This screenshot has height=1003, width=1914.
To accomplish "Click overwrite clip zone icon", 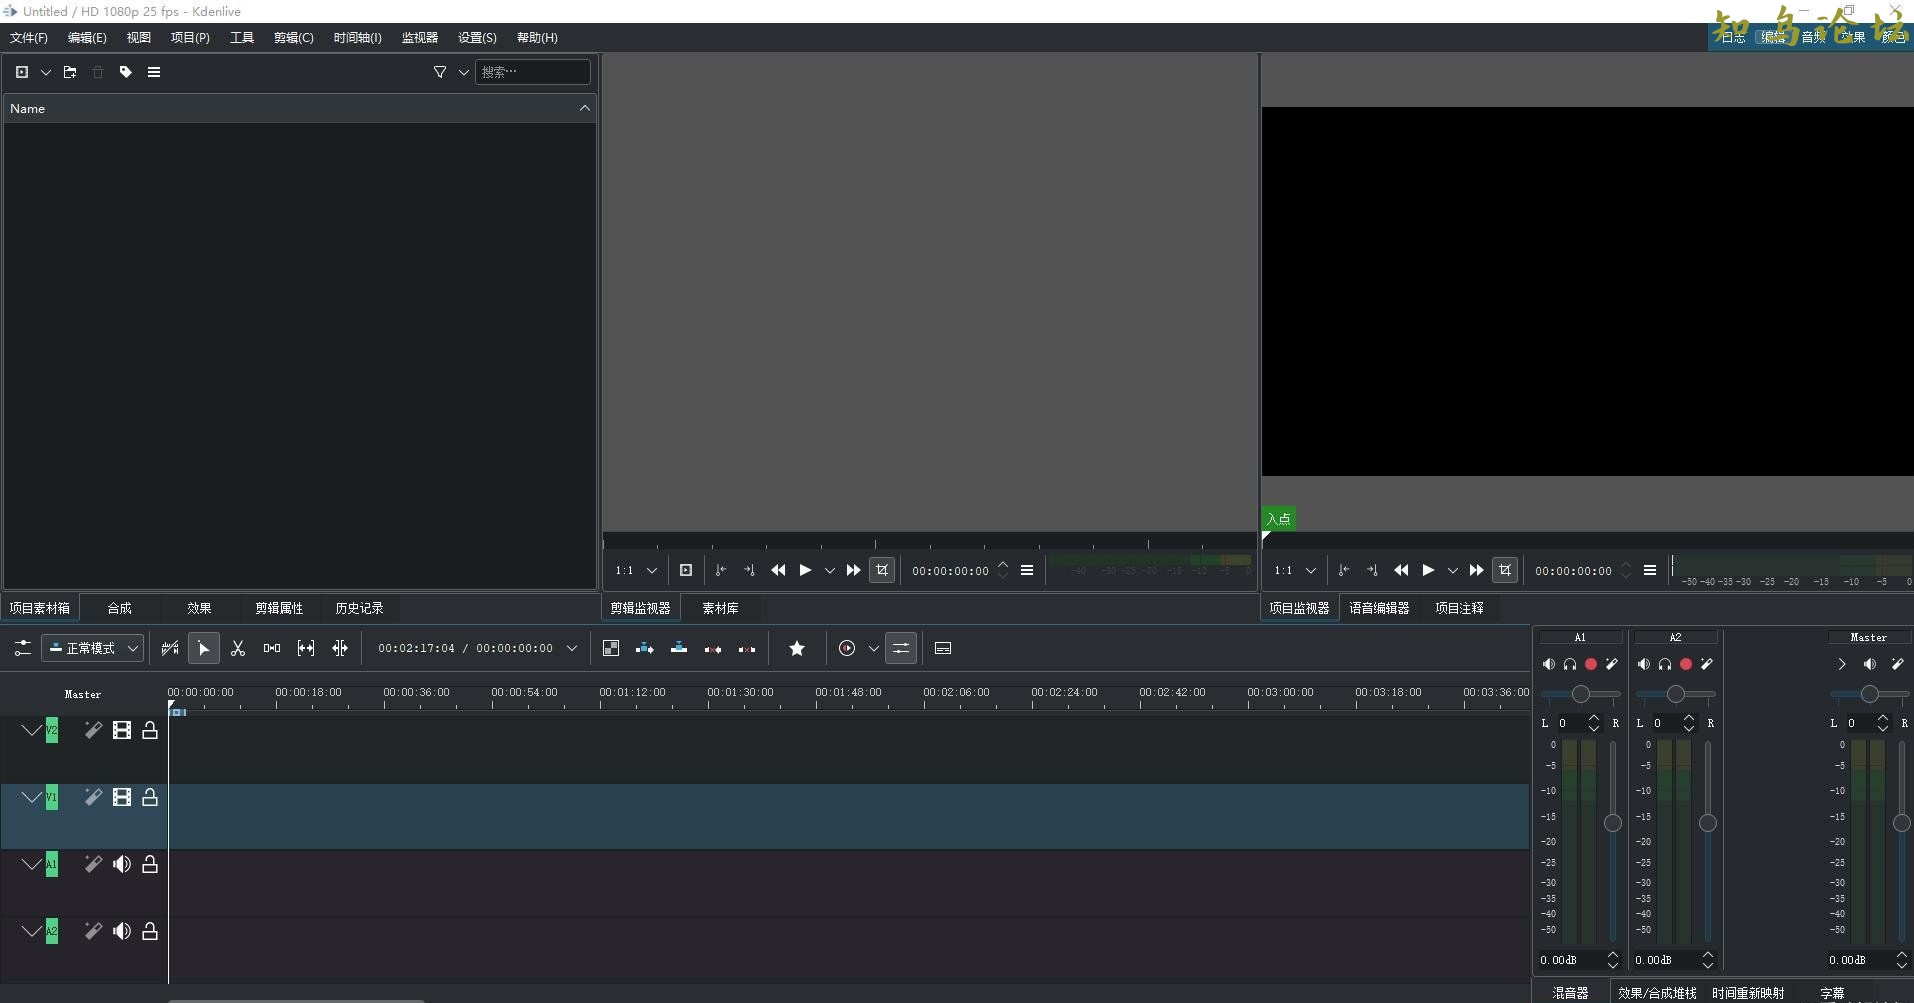I will [x=679, y=648].
